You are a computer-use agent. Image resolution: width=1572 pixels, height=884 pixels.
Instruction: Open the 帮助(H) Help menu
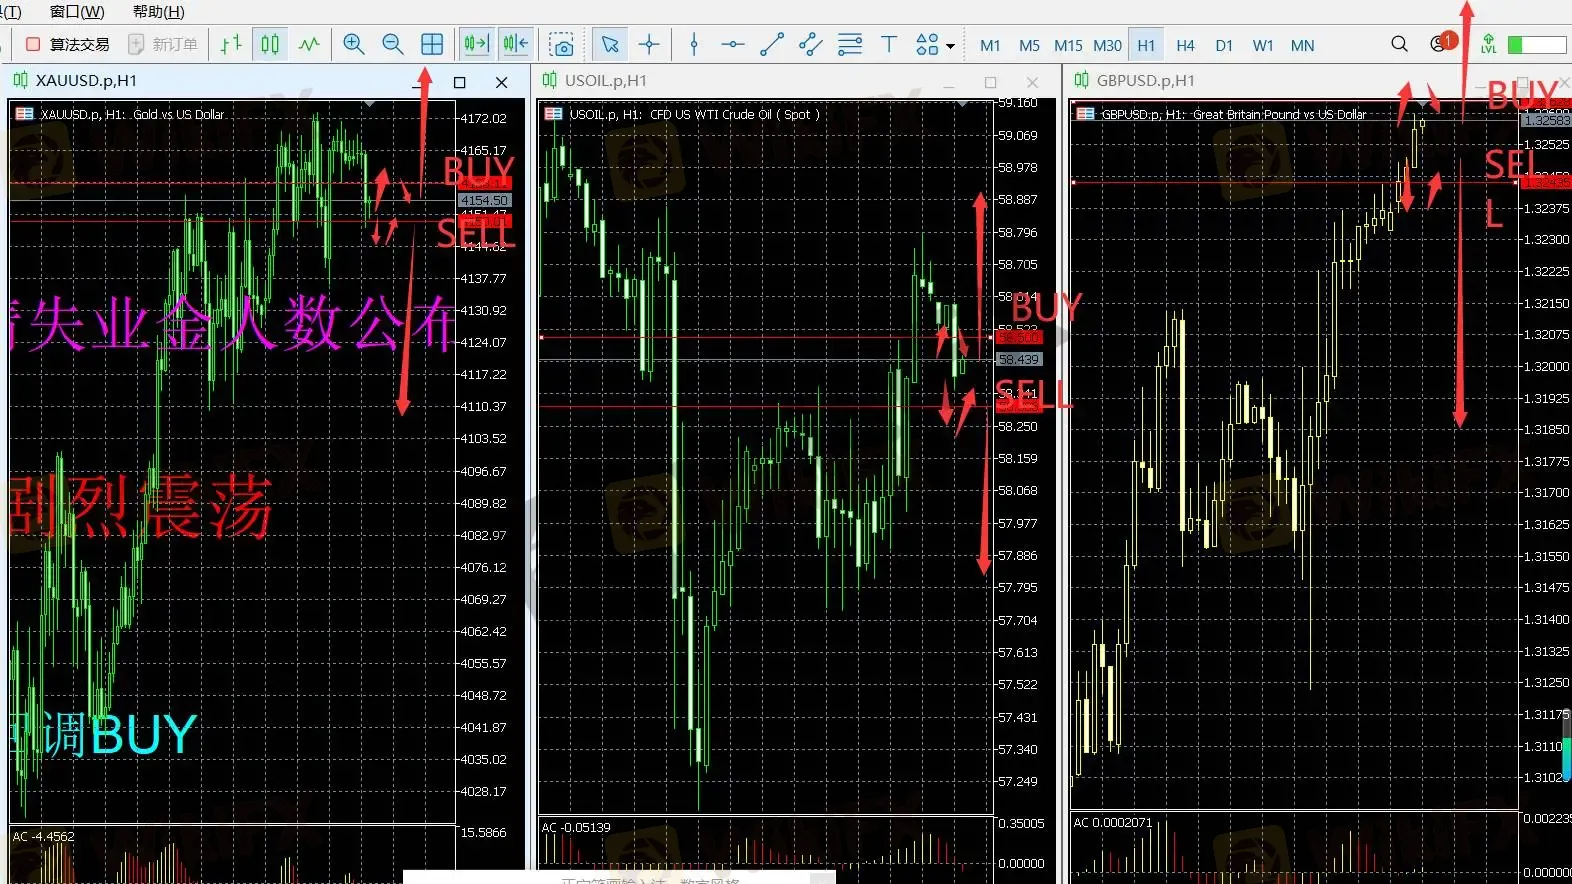coord(158,12)
